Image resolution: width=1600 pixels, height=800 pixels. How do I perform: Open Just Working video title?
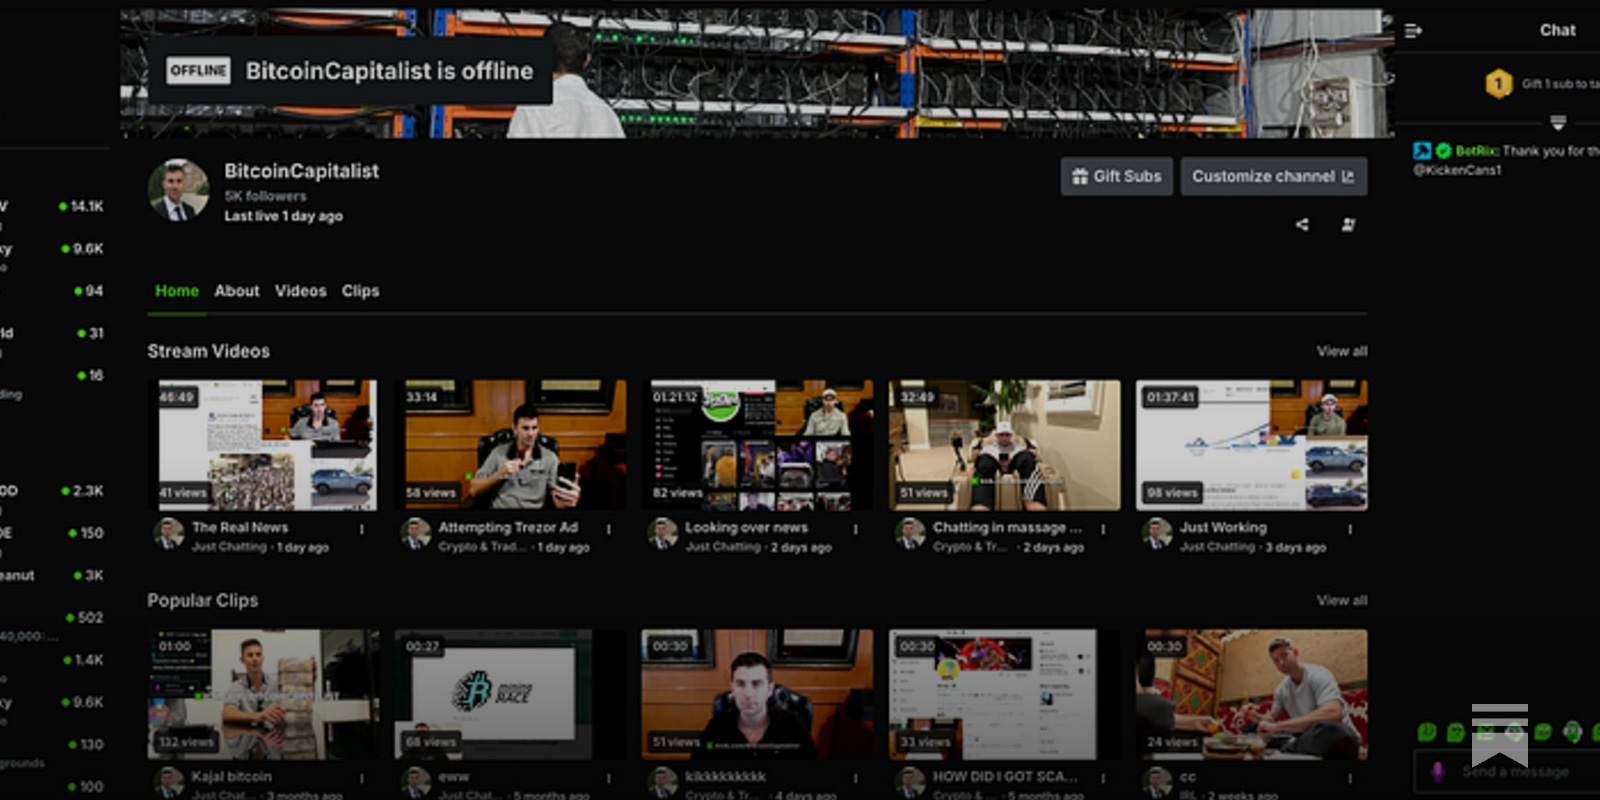pos(1223,527)
